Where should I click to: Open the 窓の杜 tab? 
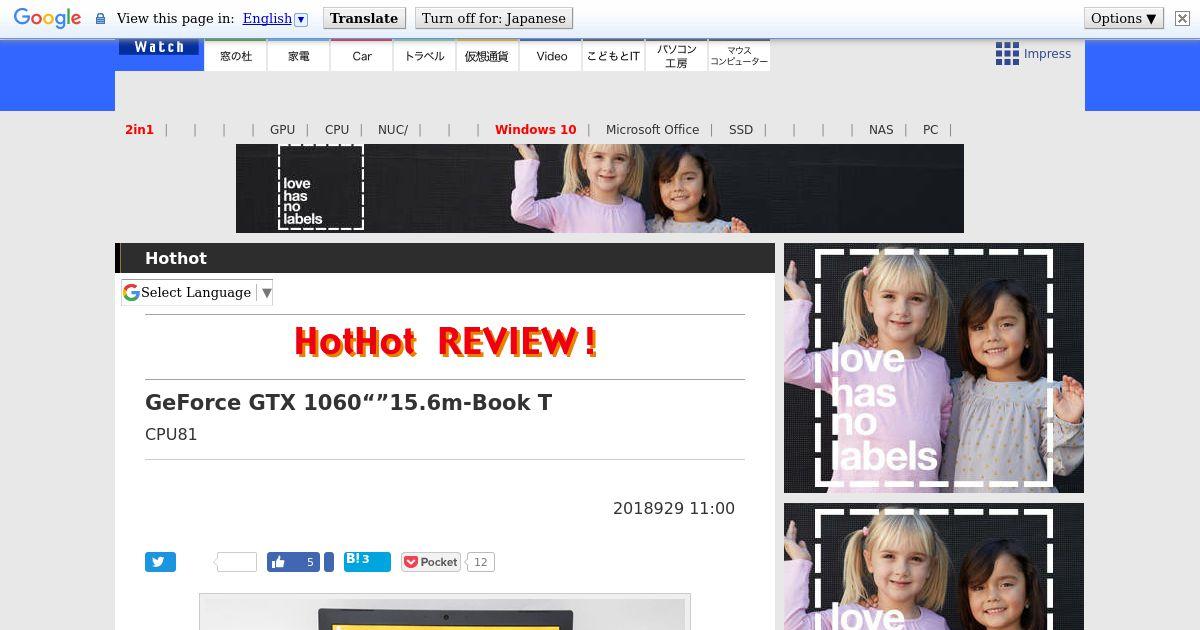pyautogui.click(x=236, y=56)
